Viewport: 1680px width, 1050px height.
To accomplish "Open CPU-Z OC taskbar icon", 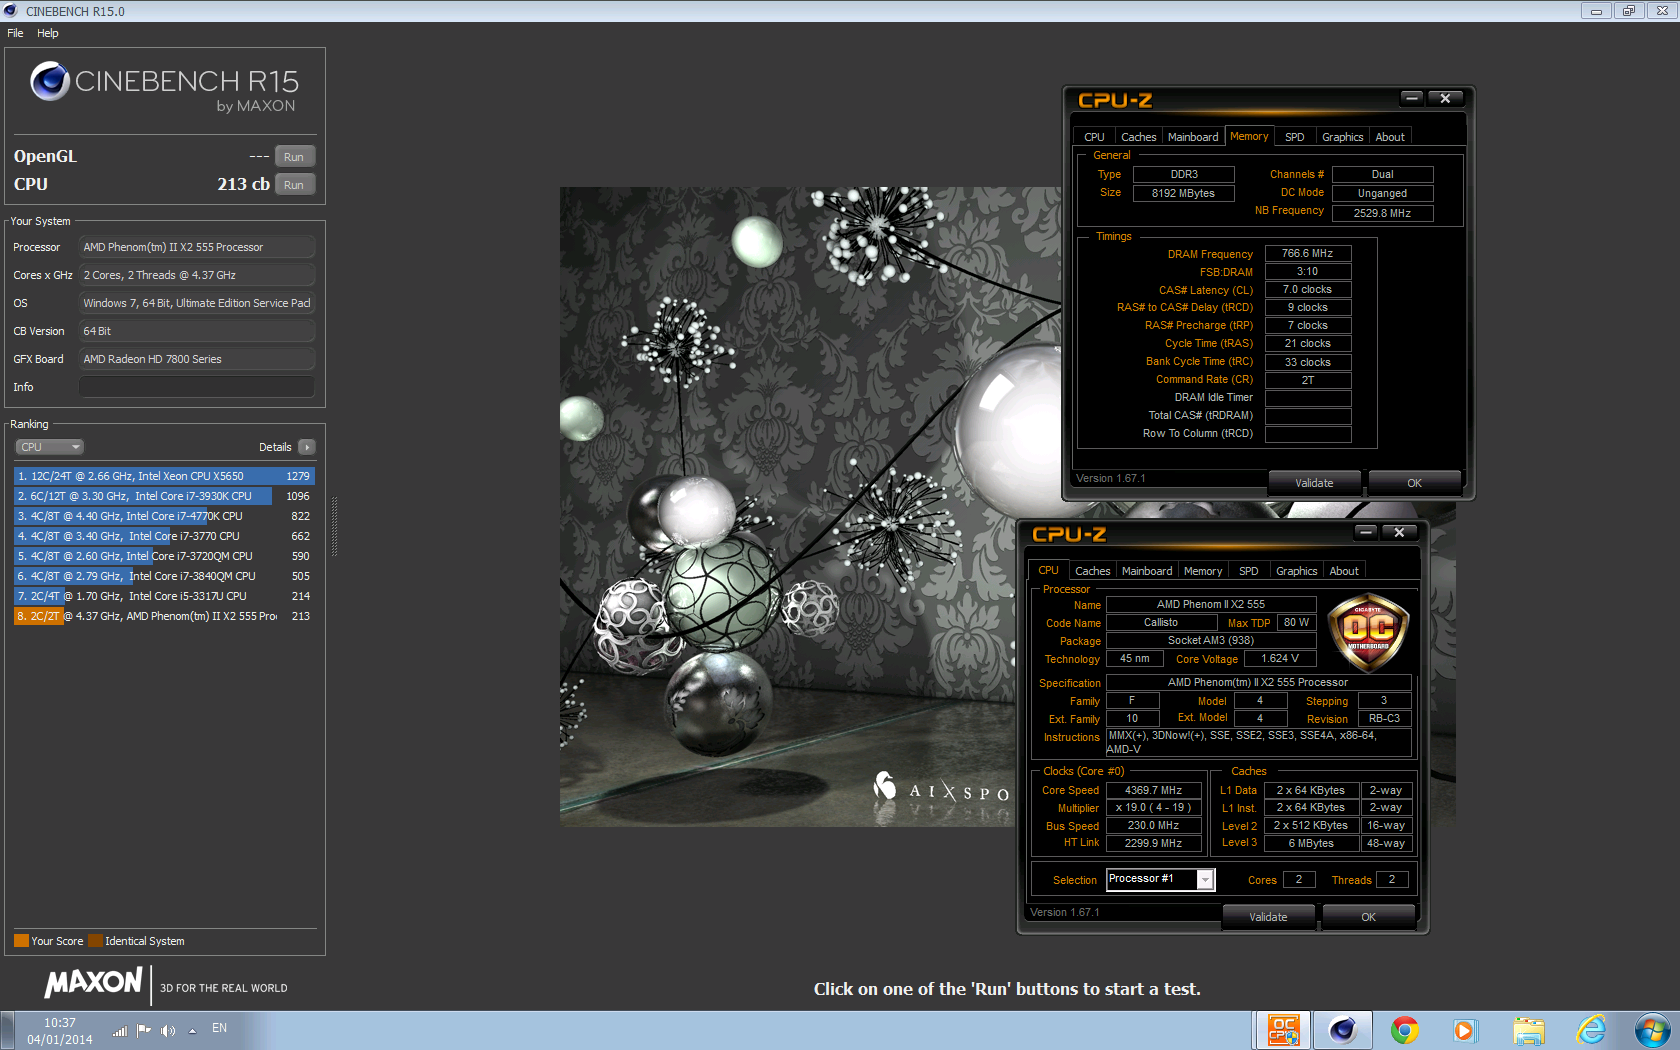I will pyautogui.click(x=1284, y=1030).
